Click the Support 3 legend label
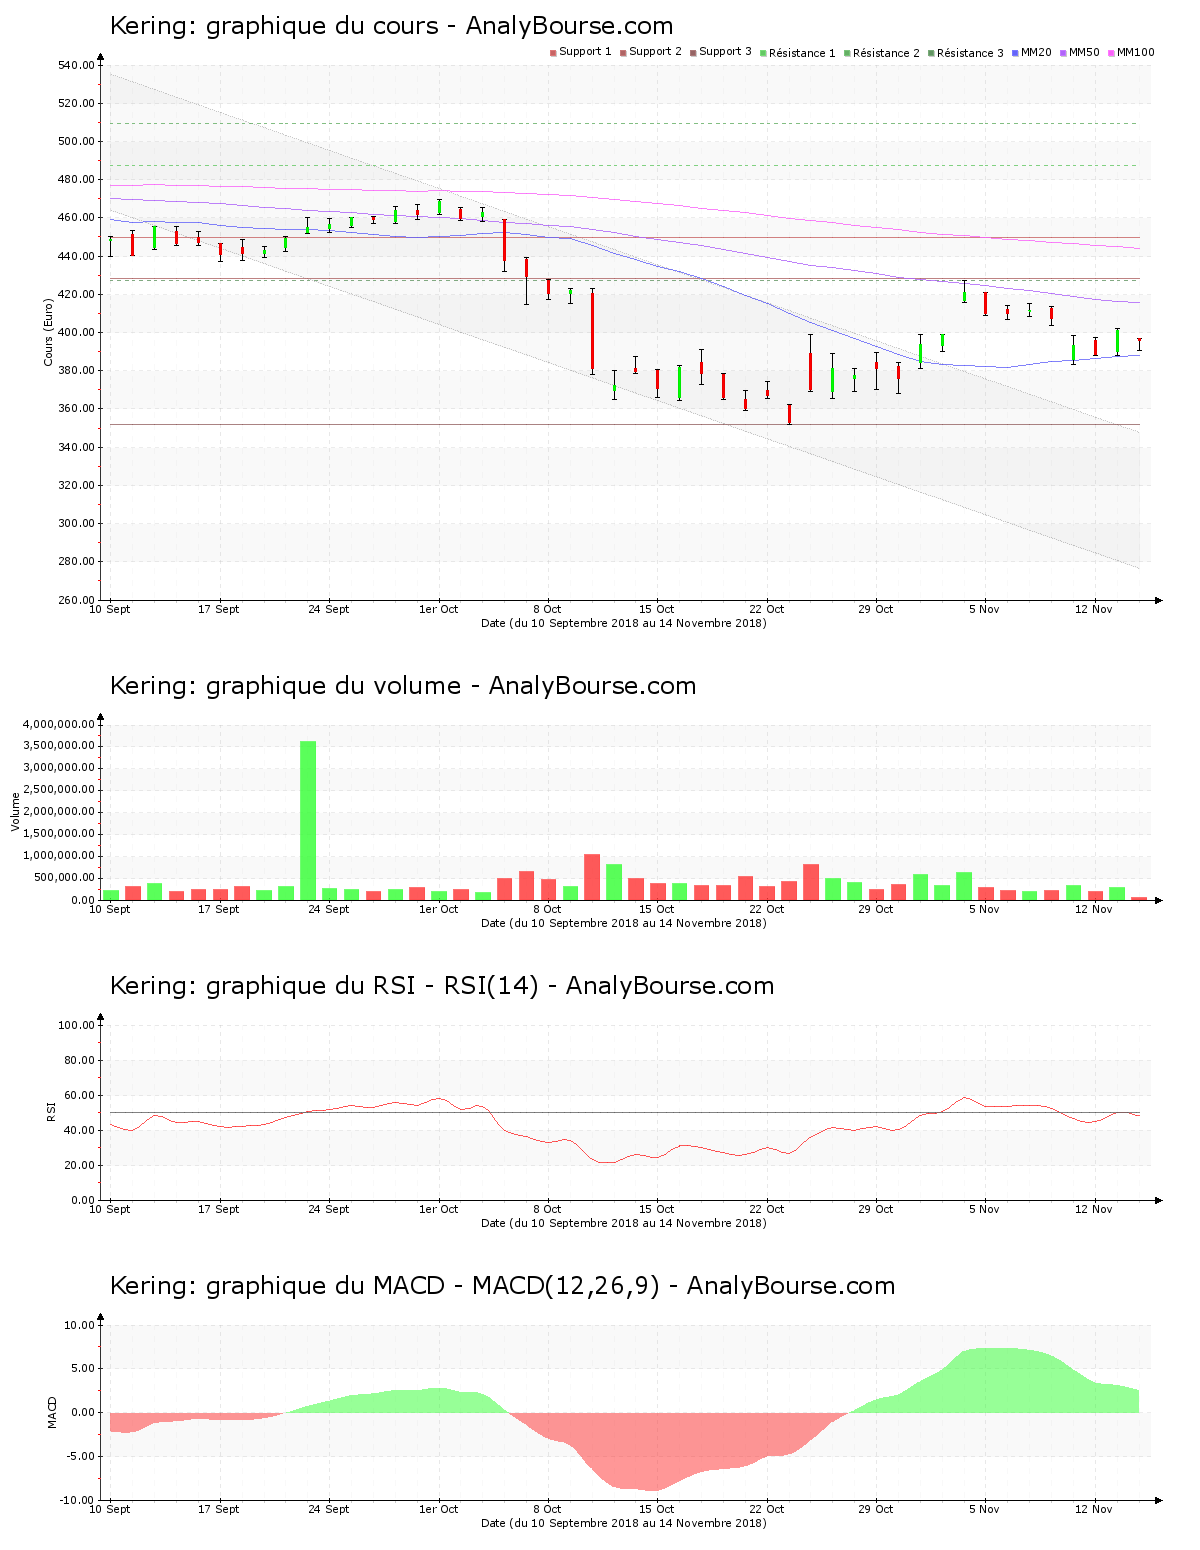 (725, 52)
